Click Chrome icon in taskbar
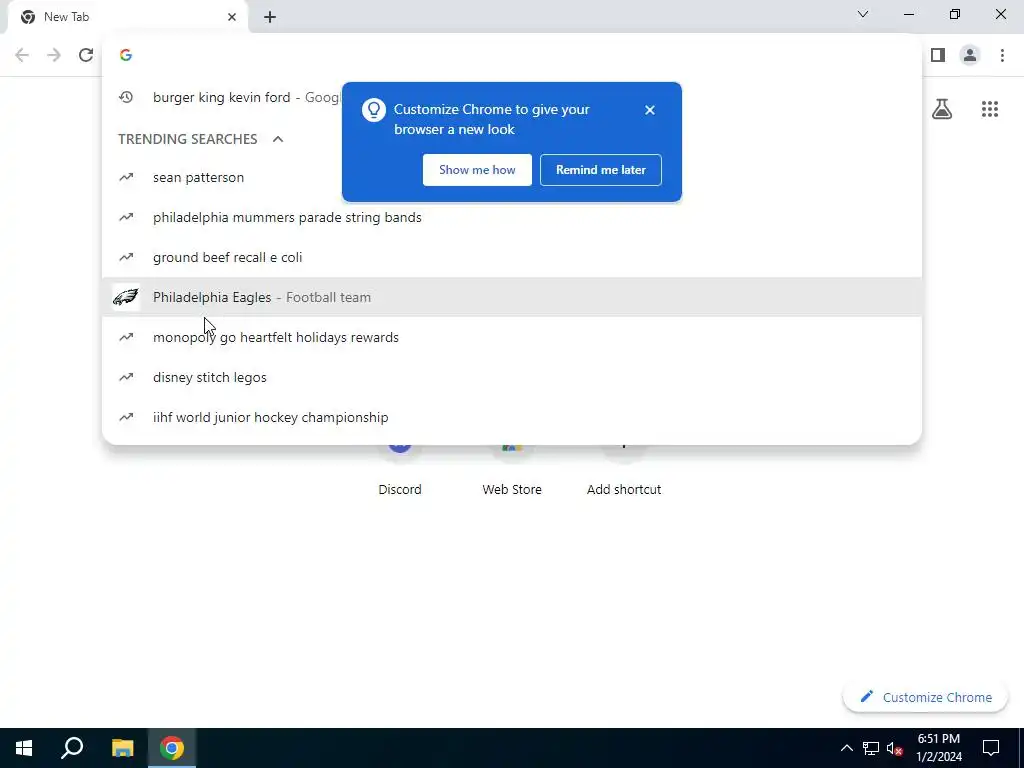The image size is (1024, 768). coord(172,748)
